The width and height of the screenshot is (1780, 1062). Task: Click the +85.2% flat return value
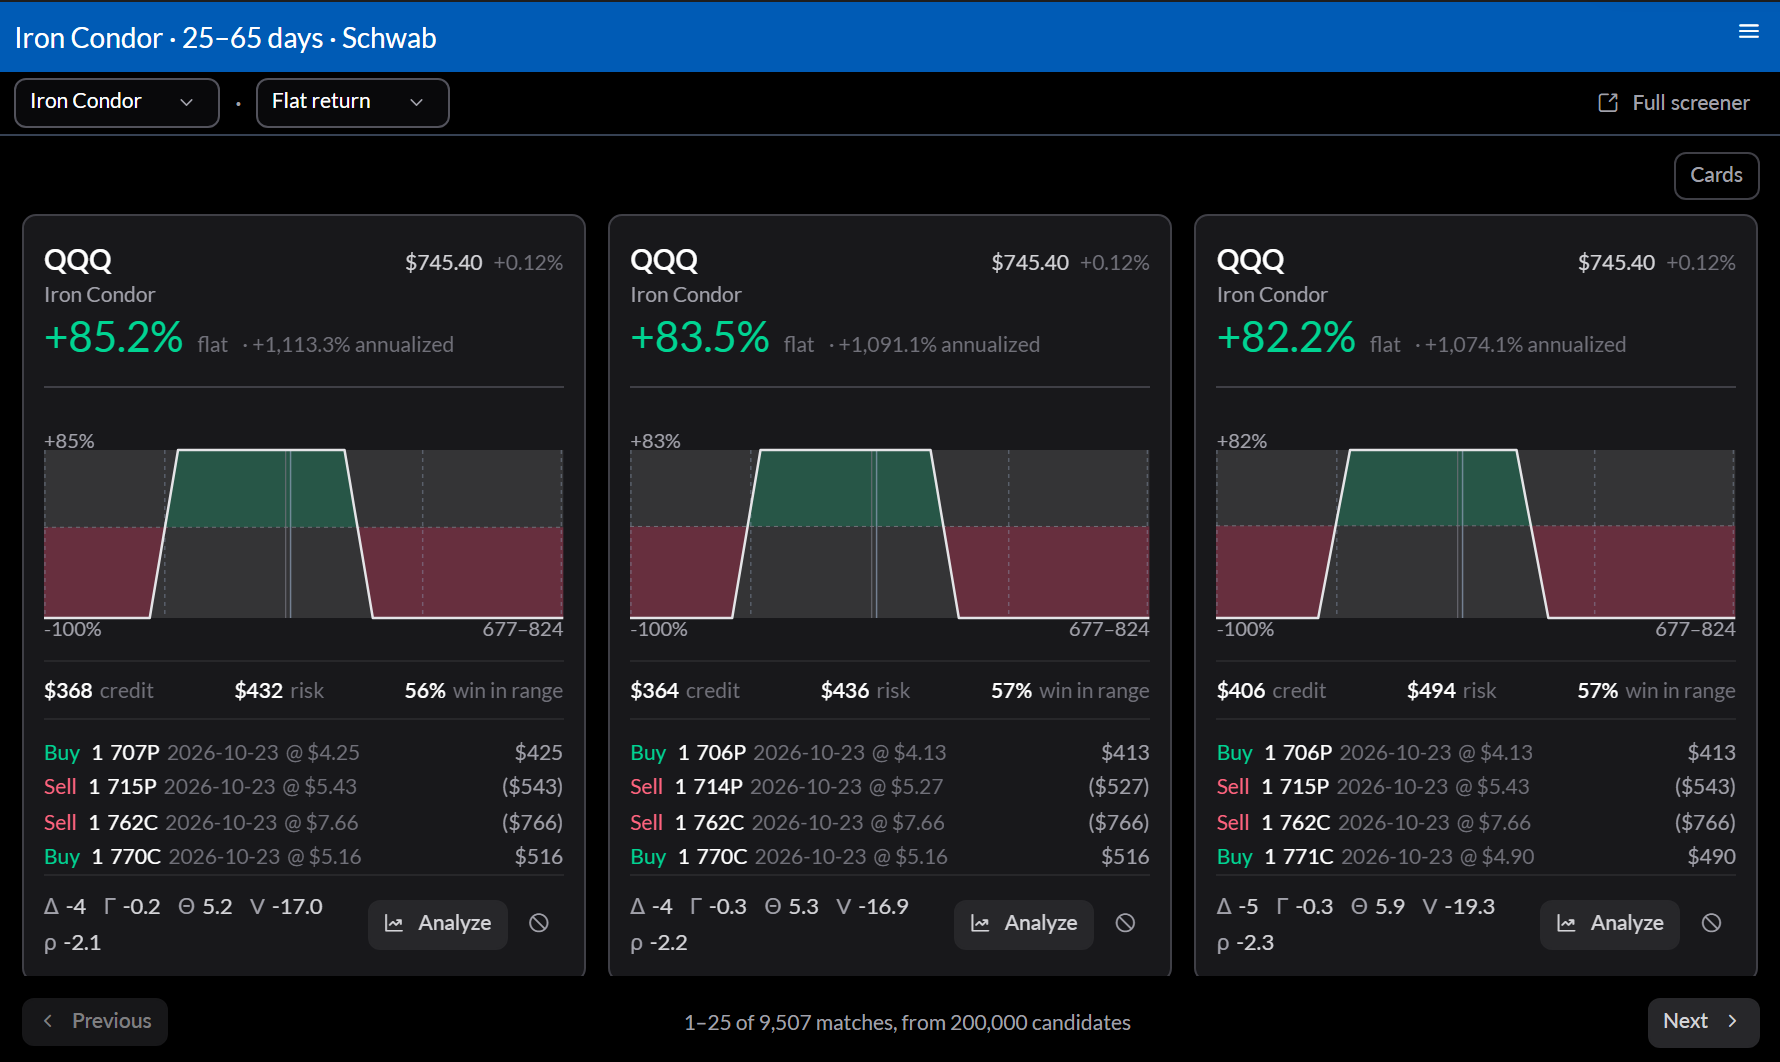point(114,338)
